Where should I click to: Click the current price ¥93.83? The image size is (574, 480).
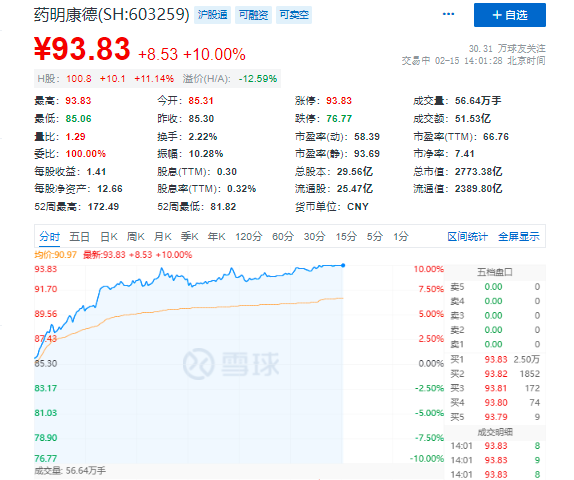pos(82,49)
